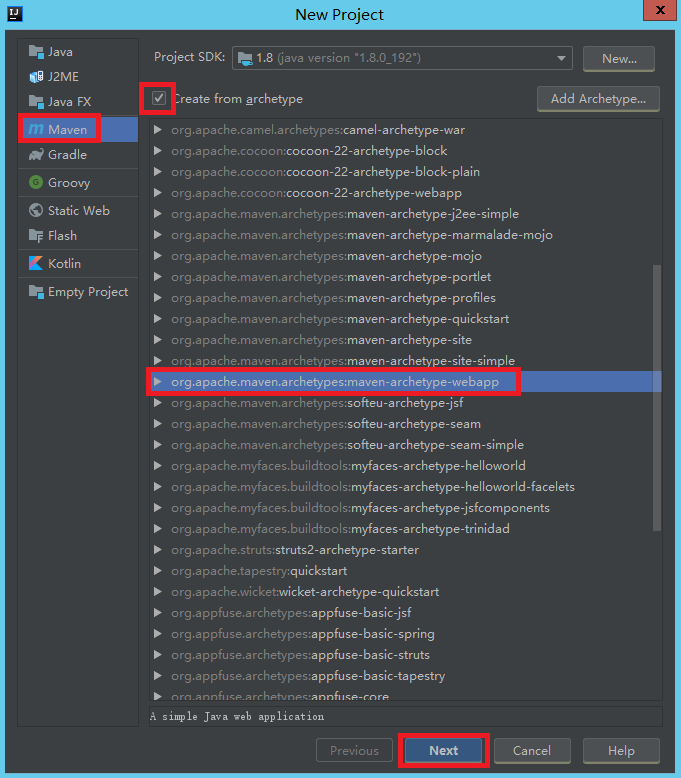Select Kotlin project type
The width and height of the screenshot is (681, 778).
point(78,263)
